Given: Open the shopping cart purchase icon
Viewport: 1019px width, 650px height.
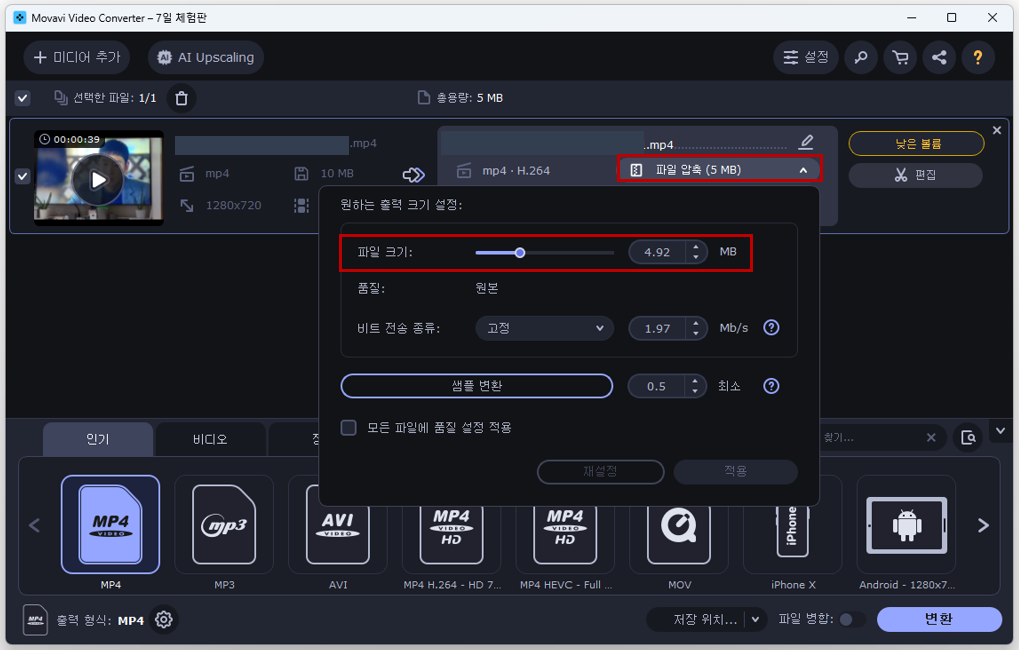Looking at the screenshot, I should (900, 57).
